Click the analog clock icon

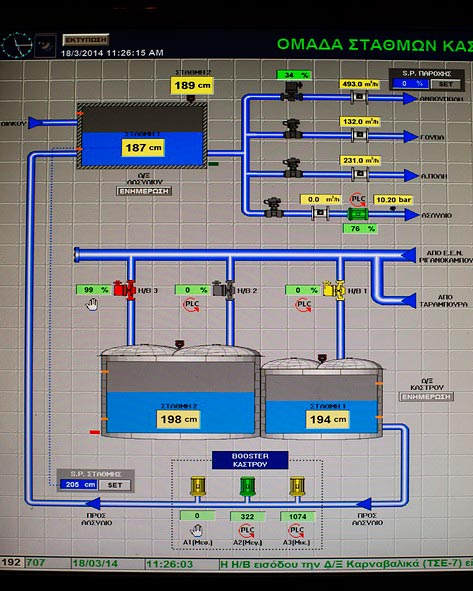(x=17, y=45)
